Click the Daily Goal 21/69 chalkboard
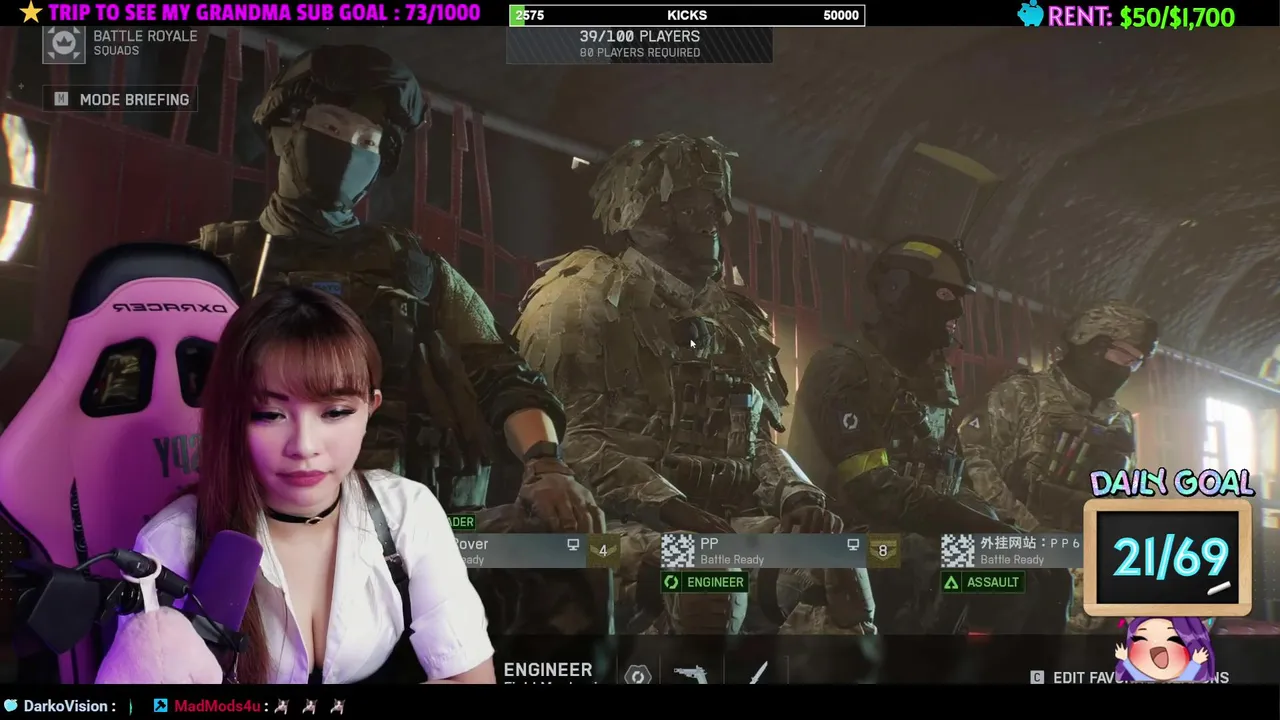The height and width of the screenshot is (720, 1280). click(x=1168, y=558)
